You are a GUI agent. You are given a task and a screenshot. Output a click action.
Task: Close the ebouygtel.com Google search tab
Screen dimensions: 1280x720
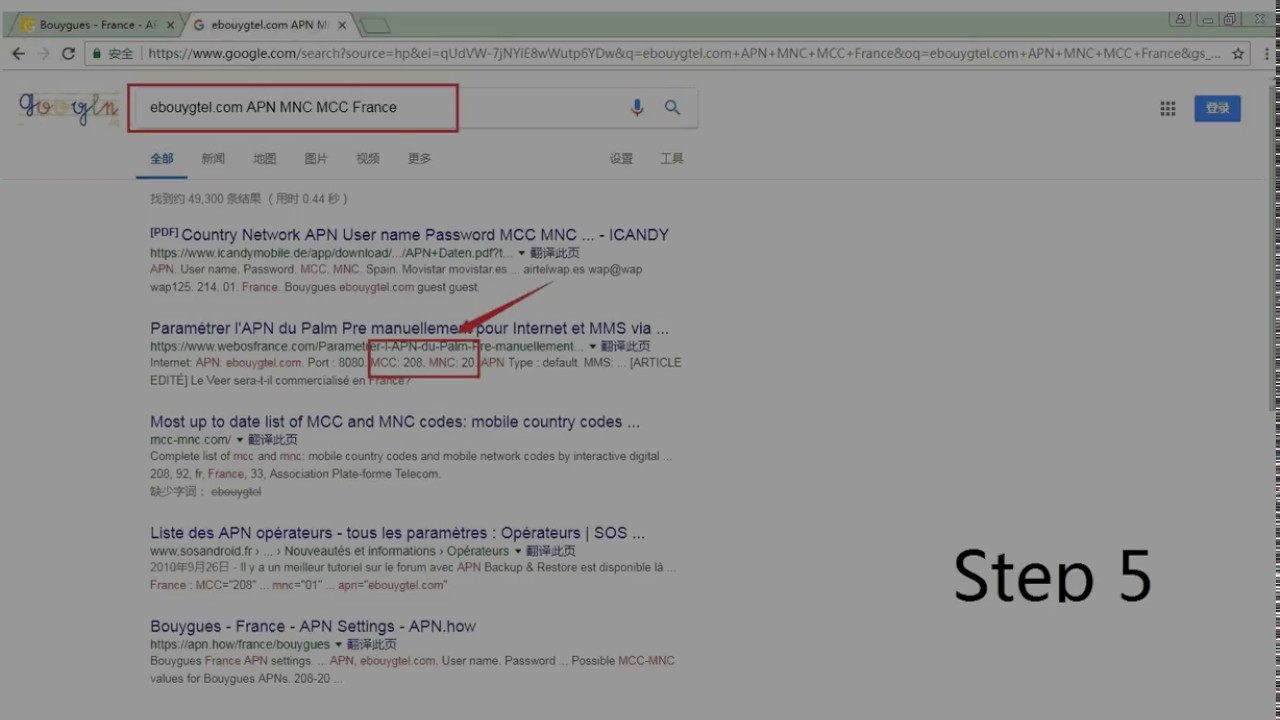343,25
